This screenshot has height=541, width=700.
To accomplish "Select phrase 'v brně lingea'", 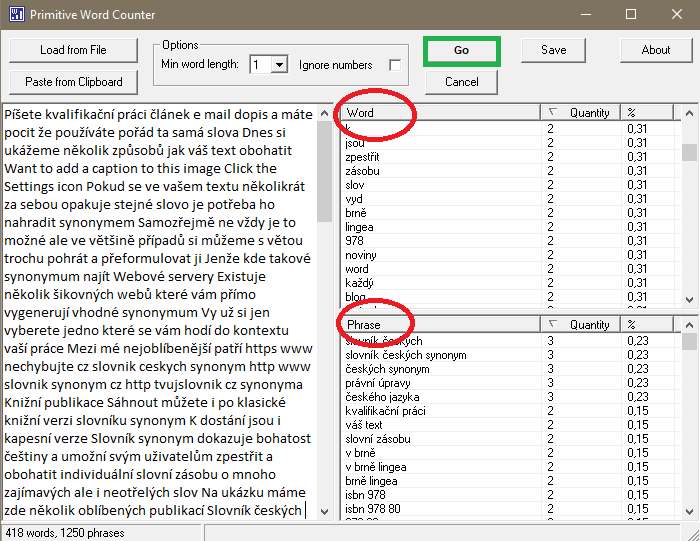I will point(509,467).
